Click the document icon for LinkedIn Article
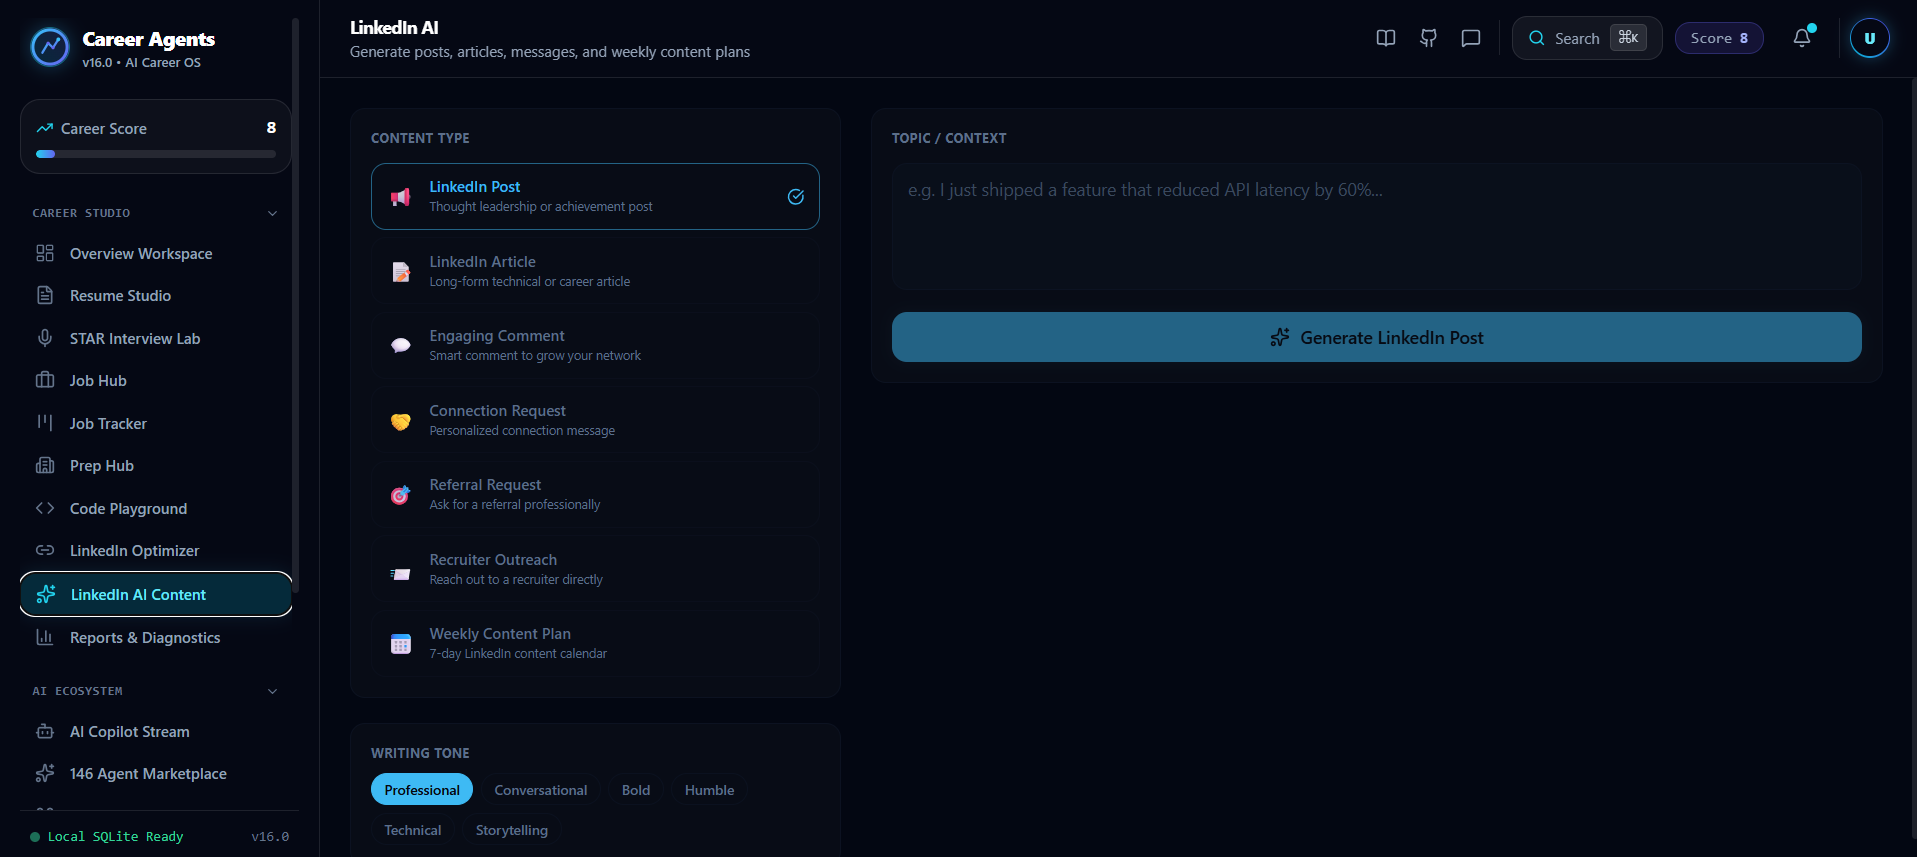 [x=401, y=272]
